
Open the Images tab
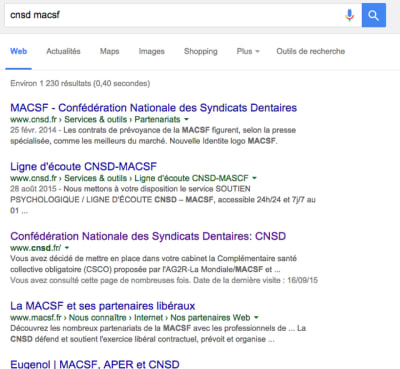click(152, 51)
